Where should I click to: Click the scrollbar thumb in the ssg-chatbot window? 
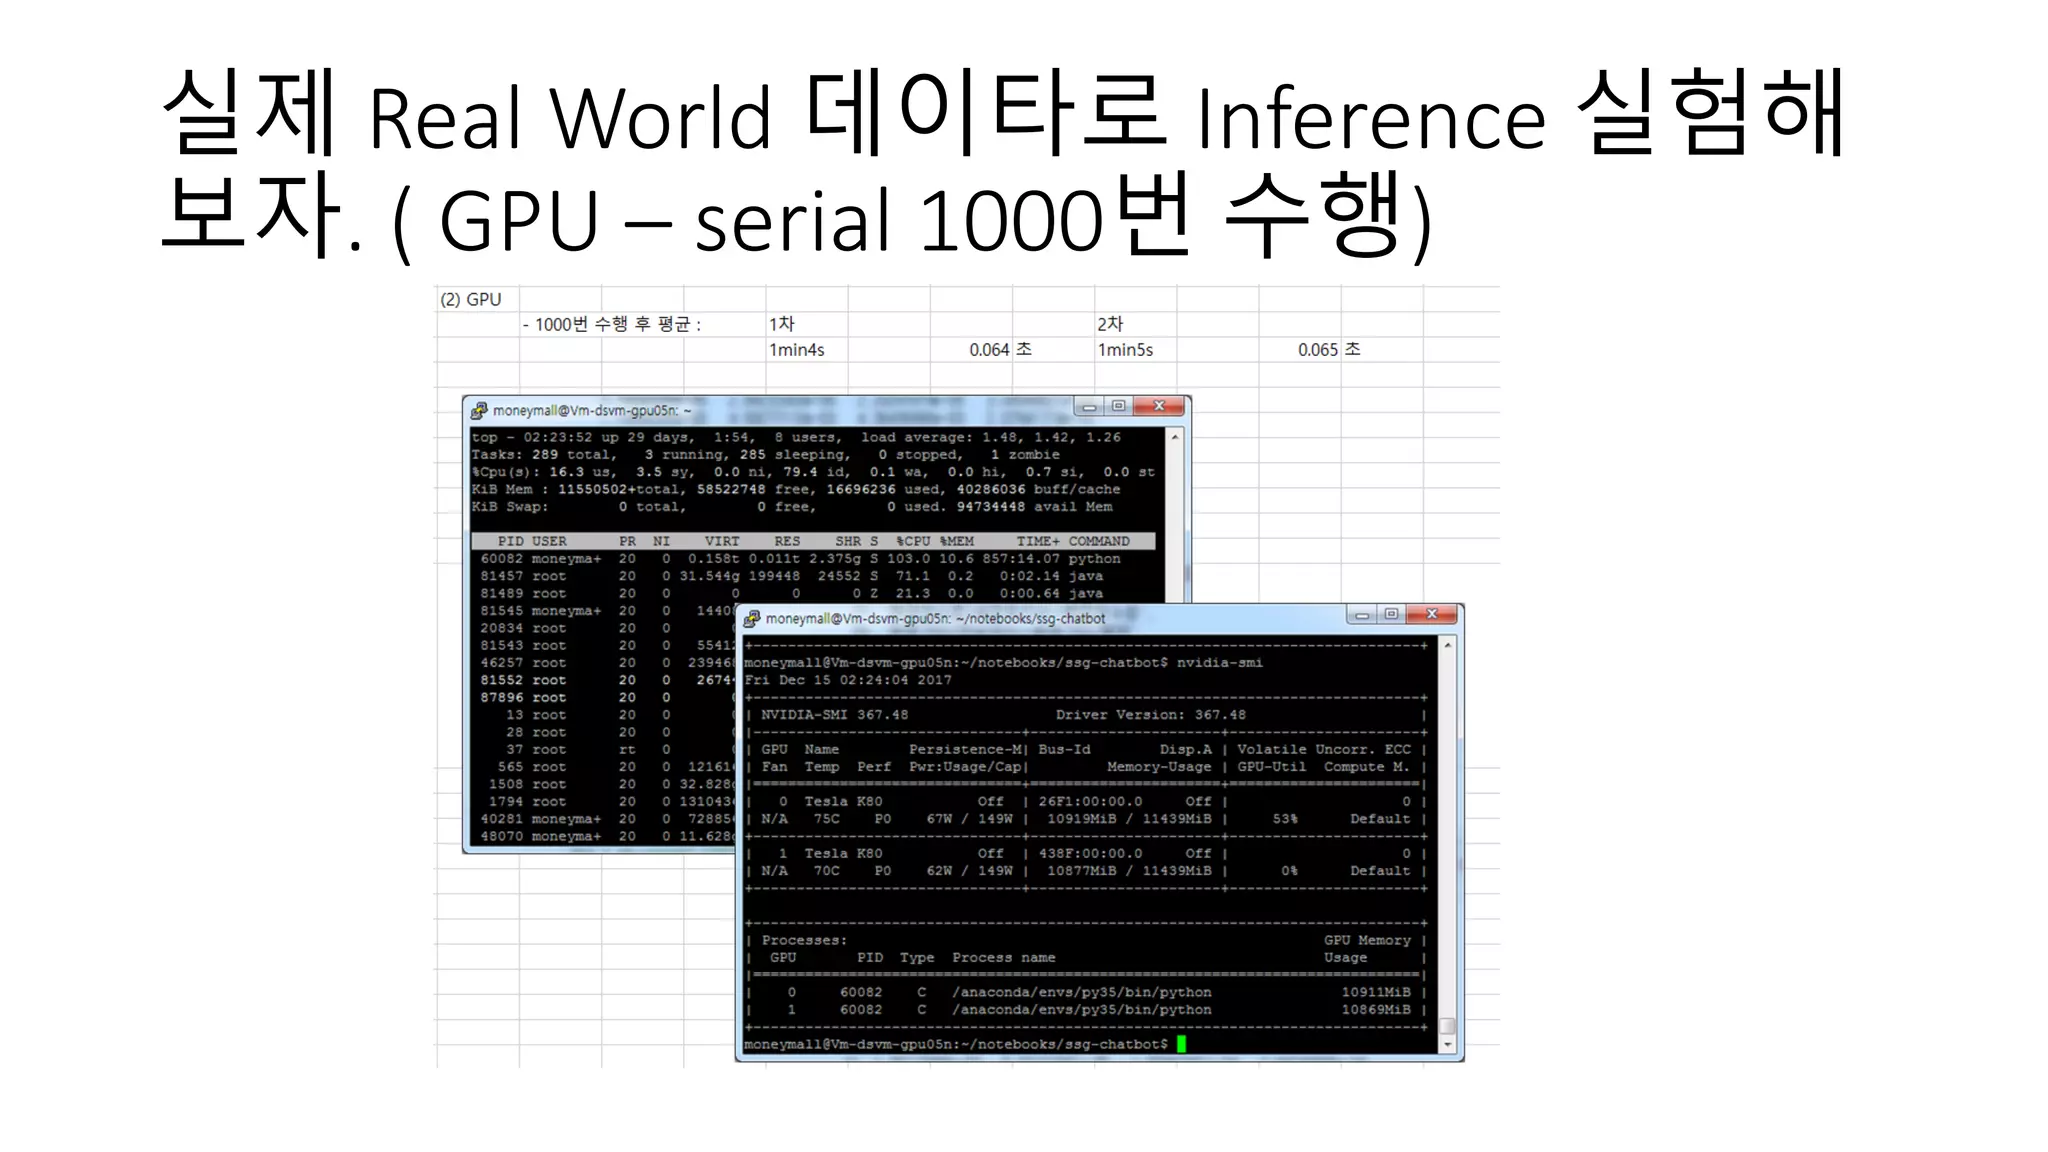point(1447,1026)
